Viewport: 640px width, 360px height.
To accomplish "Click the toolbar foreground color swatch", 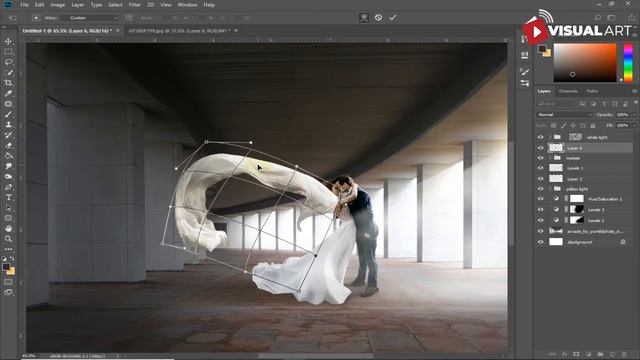I will tap(6, 267).
